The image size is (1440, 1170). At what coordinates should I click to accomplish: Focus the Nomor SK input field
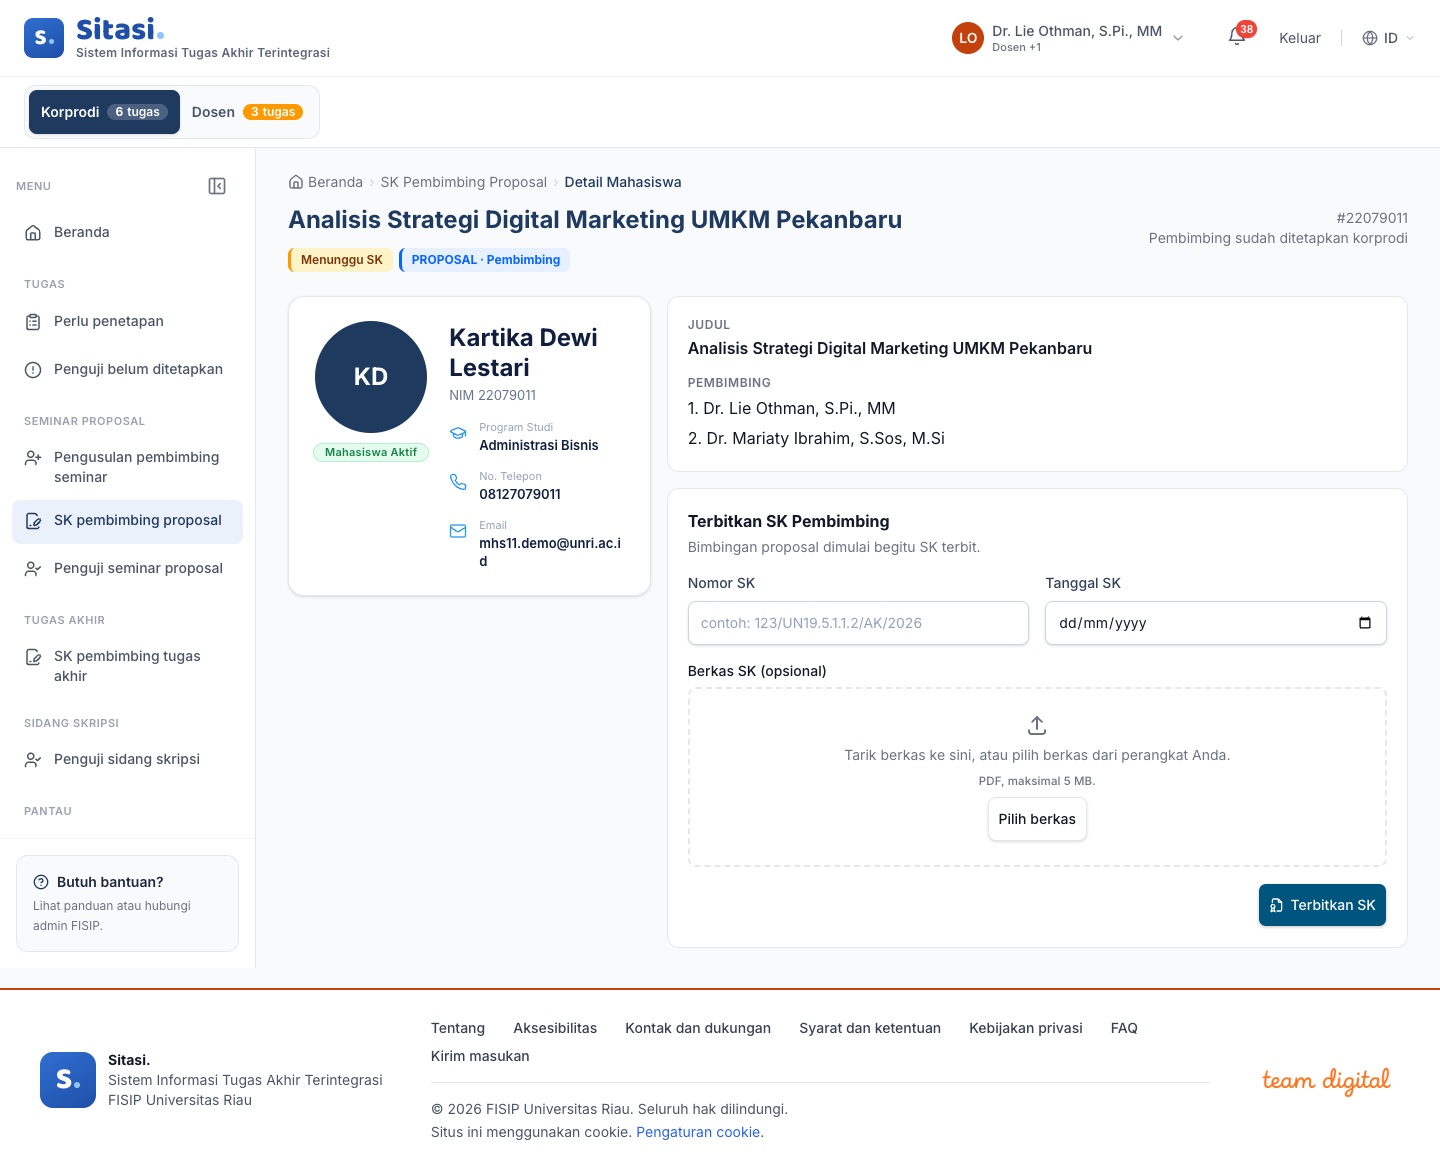pos(858,623)
